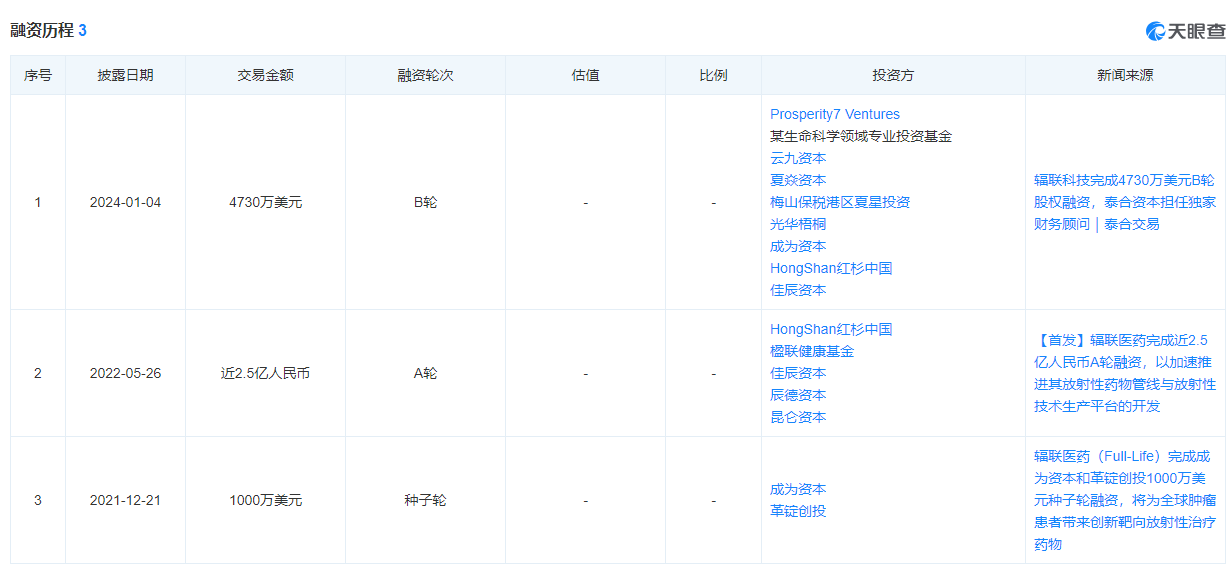Screen dimensions: 1231x575
Task: Open 佳辰资本 in the A轮 row
Action: (x=798, y=373)
